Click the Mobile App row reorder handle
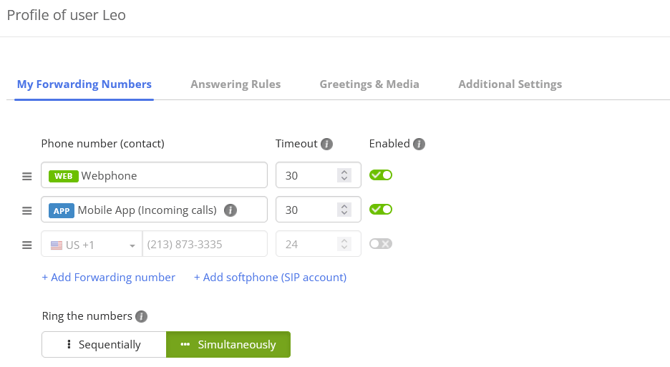The height and width of the screenshot is (367, 670). pyautogui.click(x=27, y=211)
